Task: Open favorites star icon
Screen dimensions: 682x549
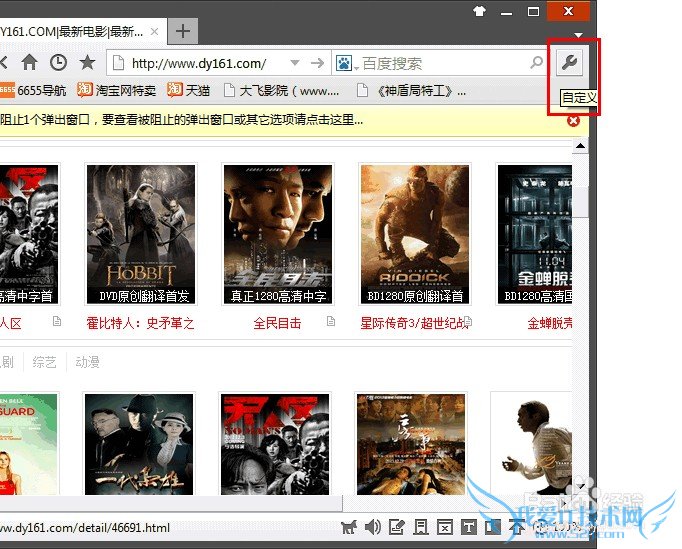Action: click(87, 63)
